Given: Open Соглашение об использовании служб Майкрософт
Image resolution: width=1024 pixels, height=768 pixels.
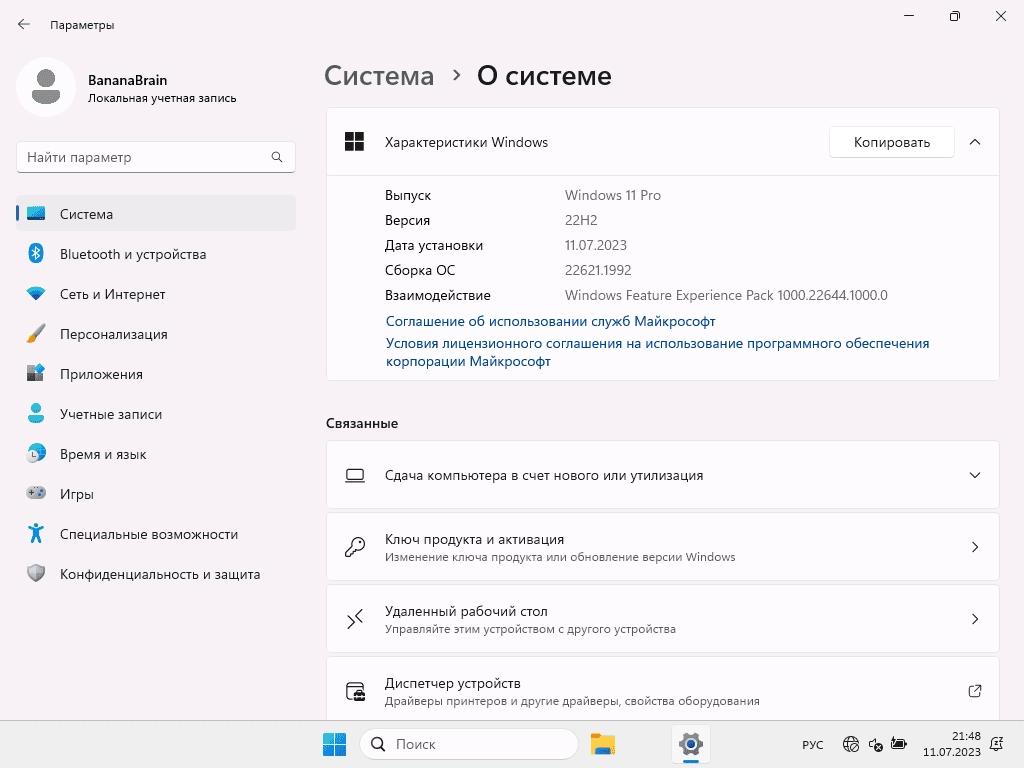Looking at the screenshot, I should pyautogui.click(x=550, y=321).
